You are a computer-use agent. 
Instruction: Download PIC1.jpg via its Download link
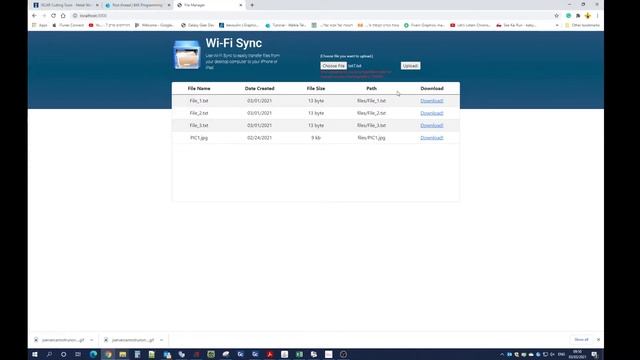432,138
